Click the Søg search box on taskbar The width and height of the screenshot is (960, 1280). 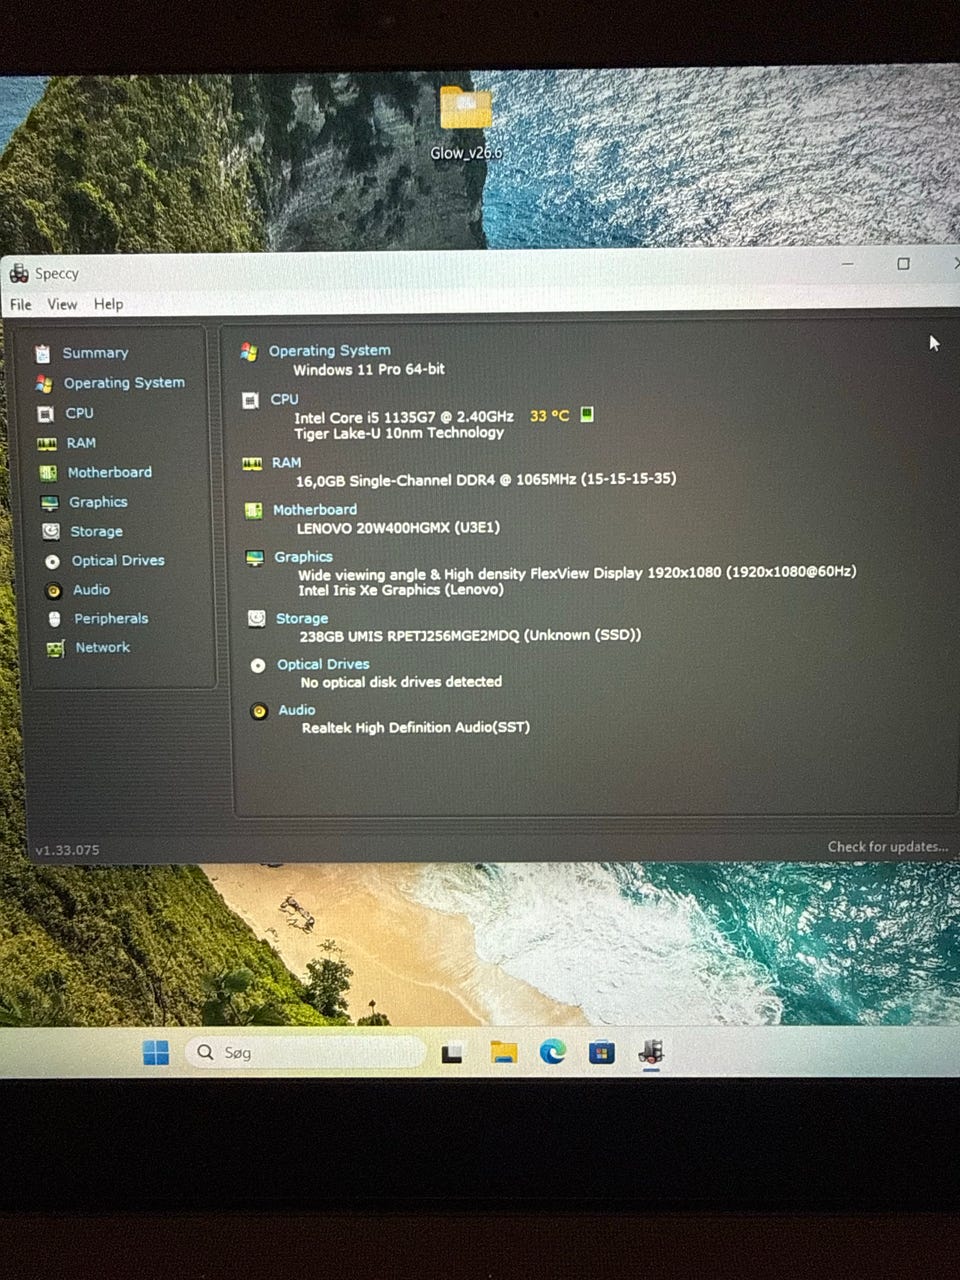tap(304, 1052)
